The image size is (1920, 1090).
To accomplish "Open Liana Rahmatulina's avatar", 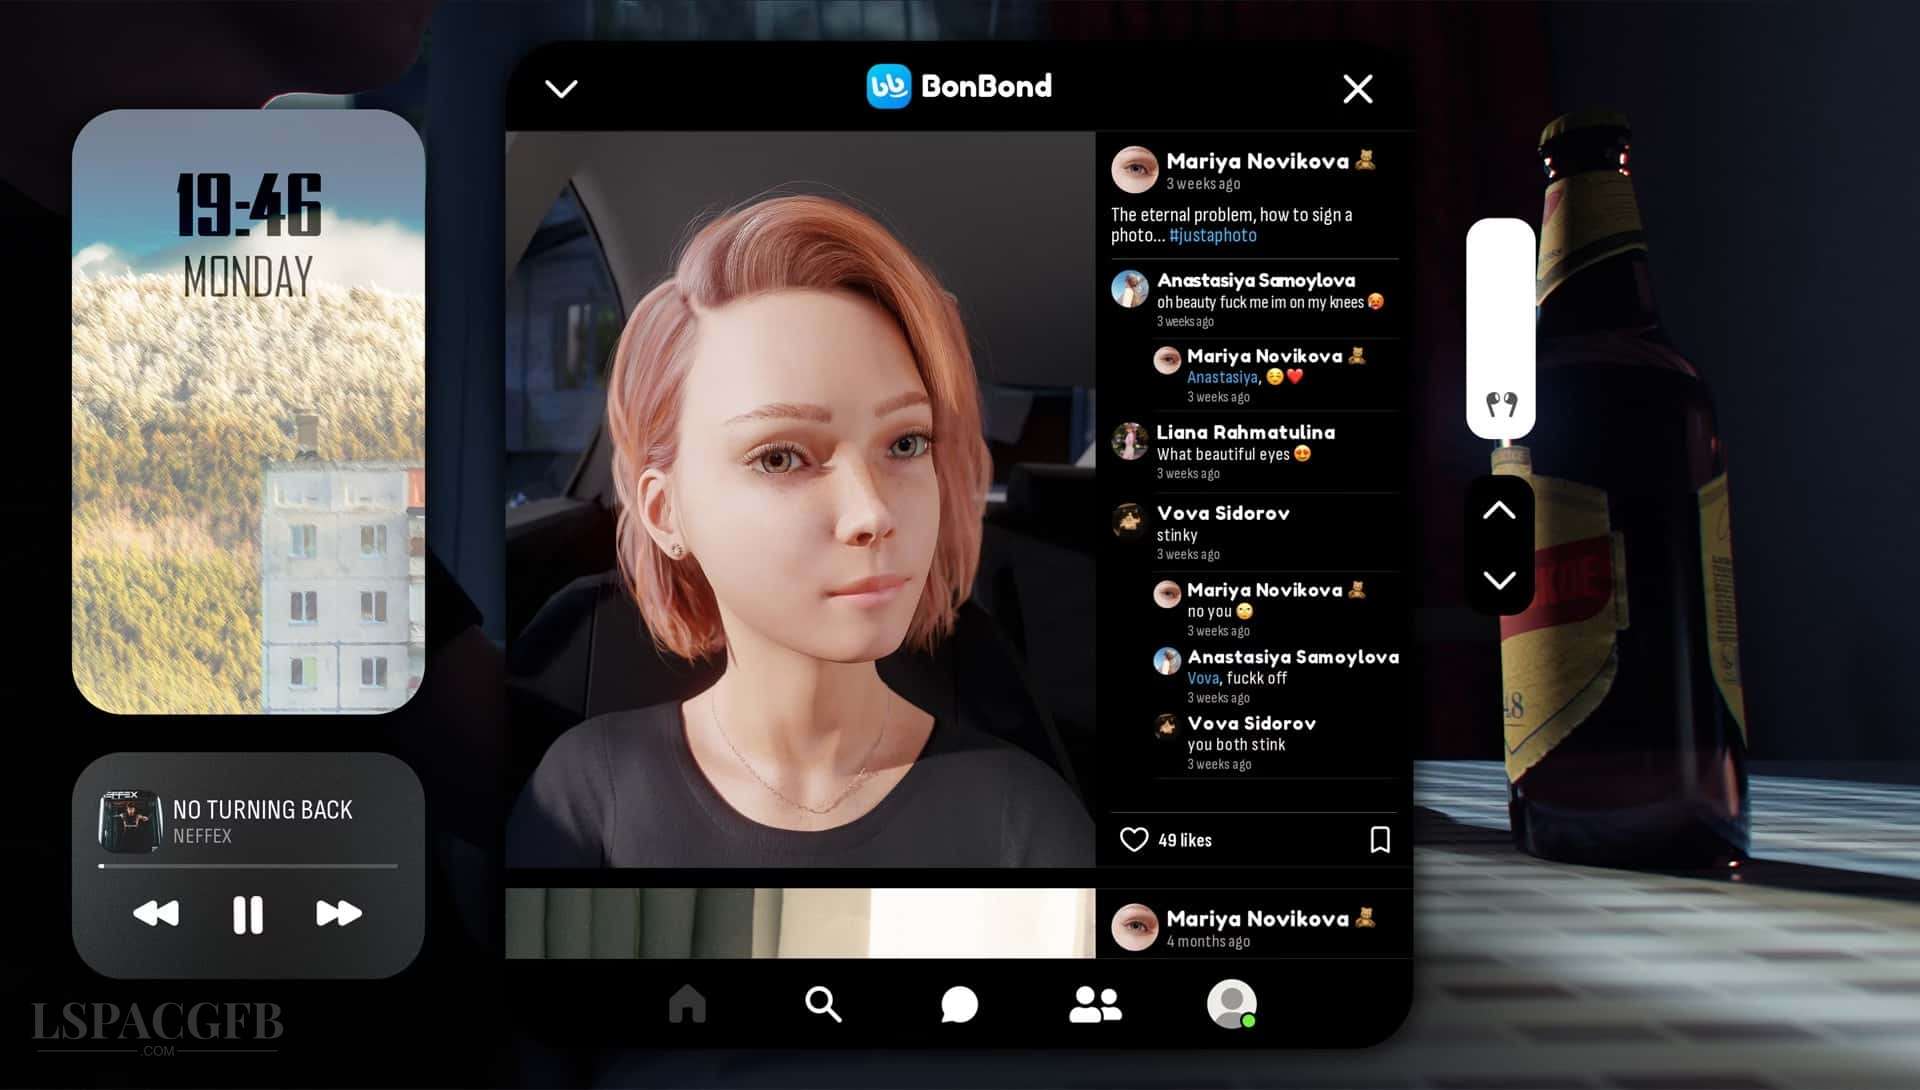I will tap(1130, 441).
